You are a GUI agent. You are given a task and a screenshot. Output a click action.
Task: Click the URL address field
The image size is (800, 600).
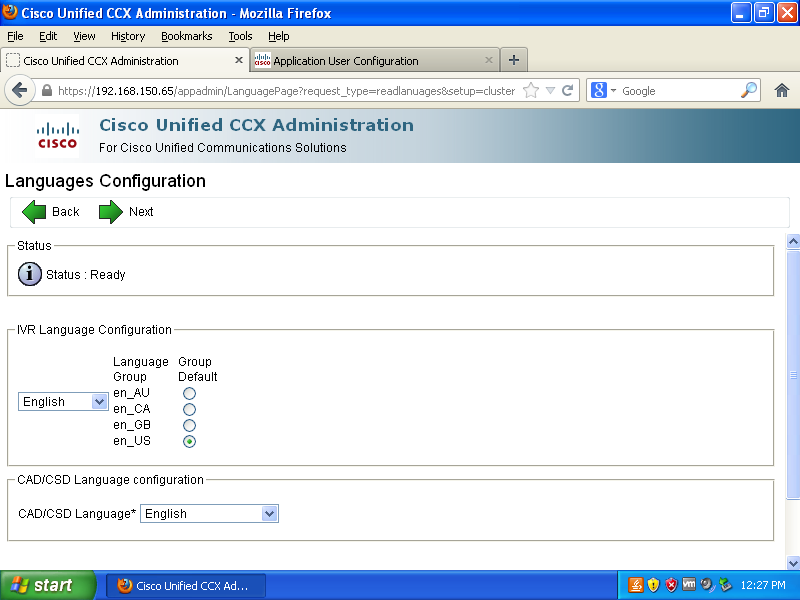coord(286,91)
